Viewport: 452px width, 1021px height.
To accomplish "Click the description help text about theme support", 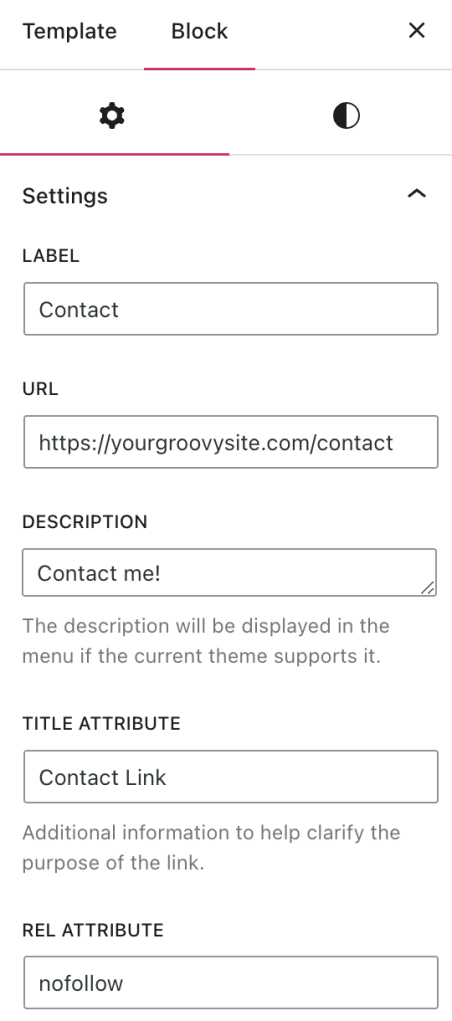I will pos(206,641).
